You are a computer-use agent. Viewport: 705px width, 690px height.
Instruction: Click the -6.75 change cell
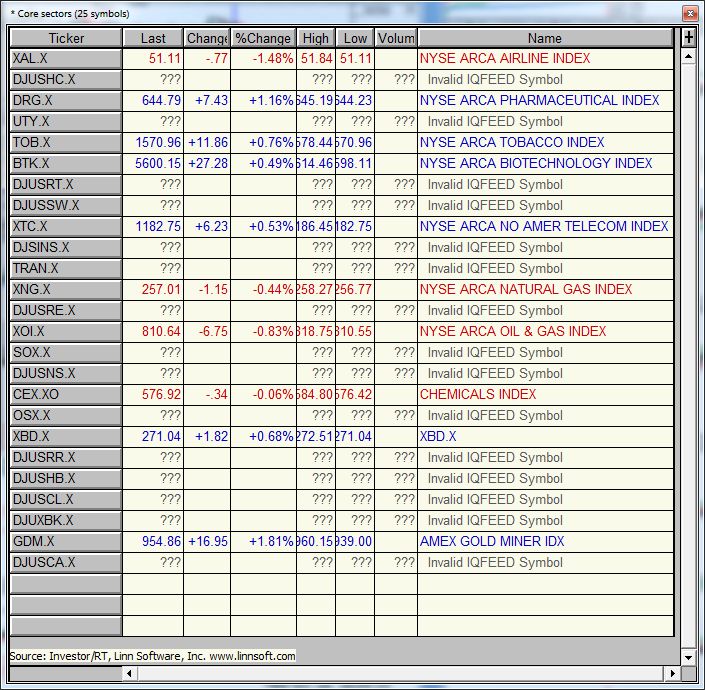click(x=207, y=331)
